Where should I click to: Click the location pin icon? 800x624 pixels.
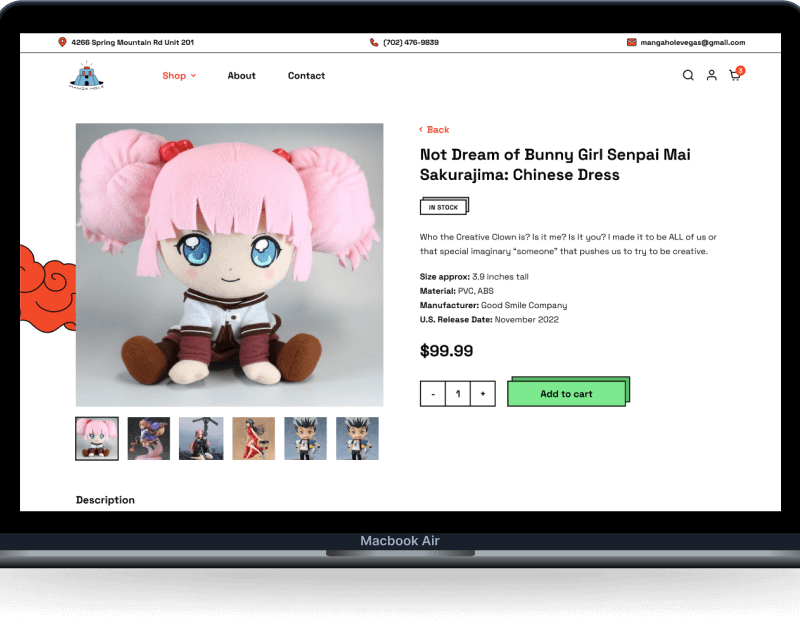(62, 42)
